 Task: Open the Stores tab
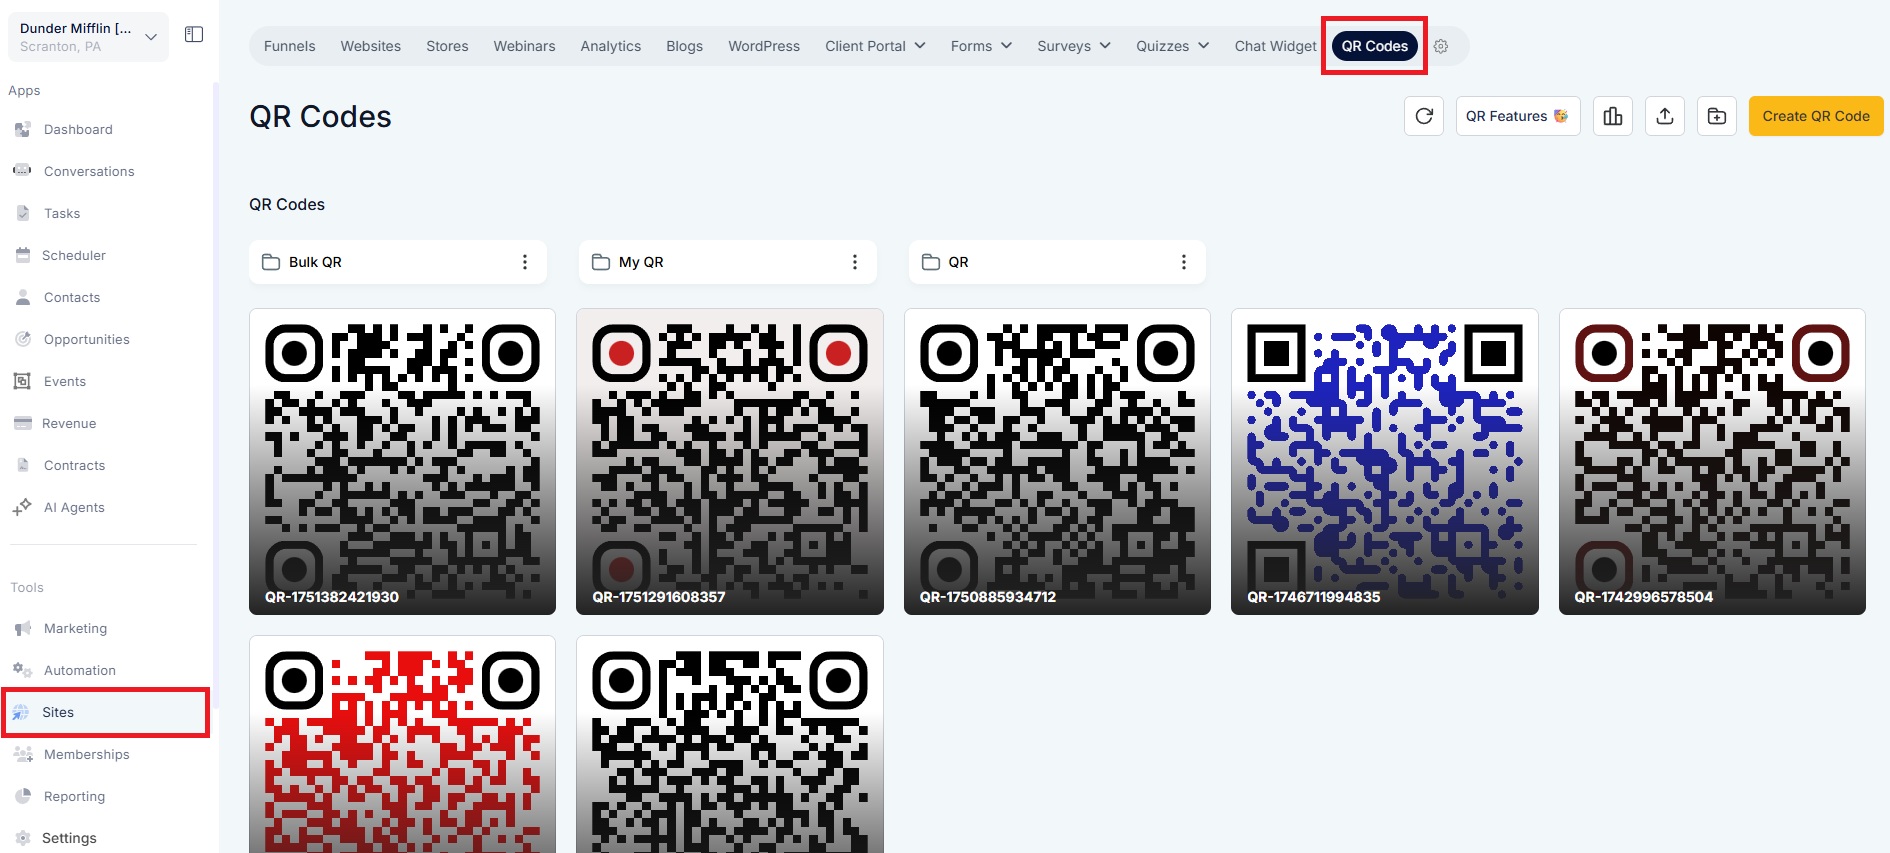point(447,46)
